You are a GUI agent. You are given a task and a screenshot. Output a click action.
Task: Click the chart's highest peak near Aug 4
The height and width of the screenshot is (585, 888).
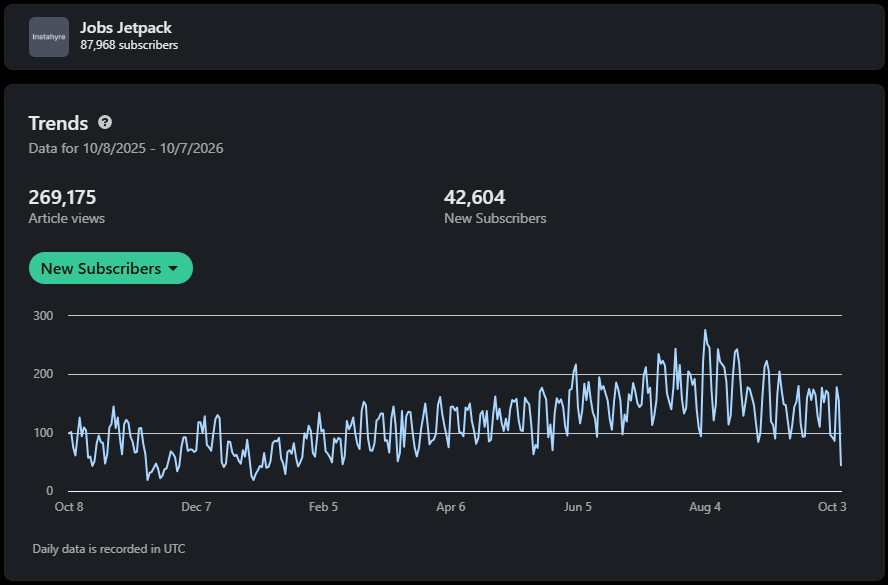[x=705, y=330]
